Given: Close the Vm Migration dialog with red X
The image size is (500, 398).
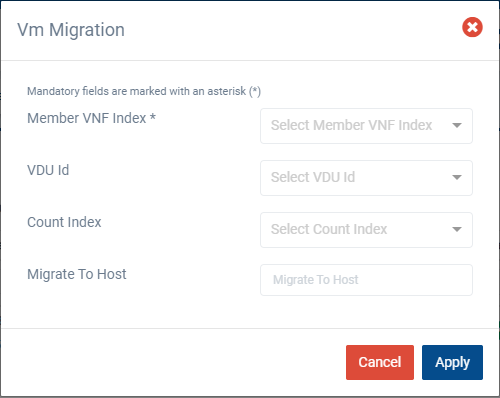Looking at the screenshot, I should tap(472, 27).
